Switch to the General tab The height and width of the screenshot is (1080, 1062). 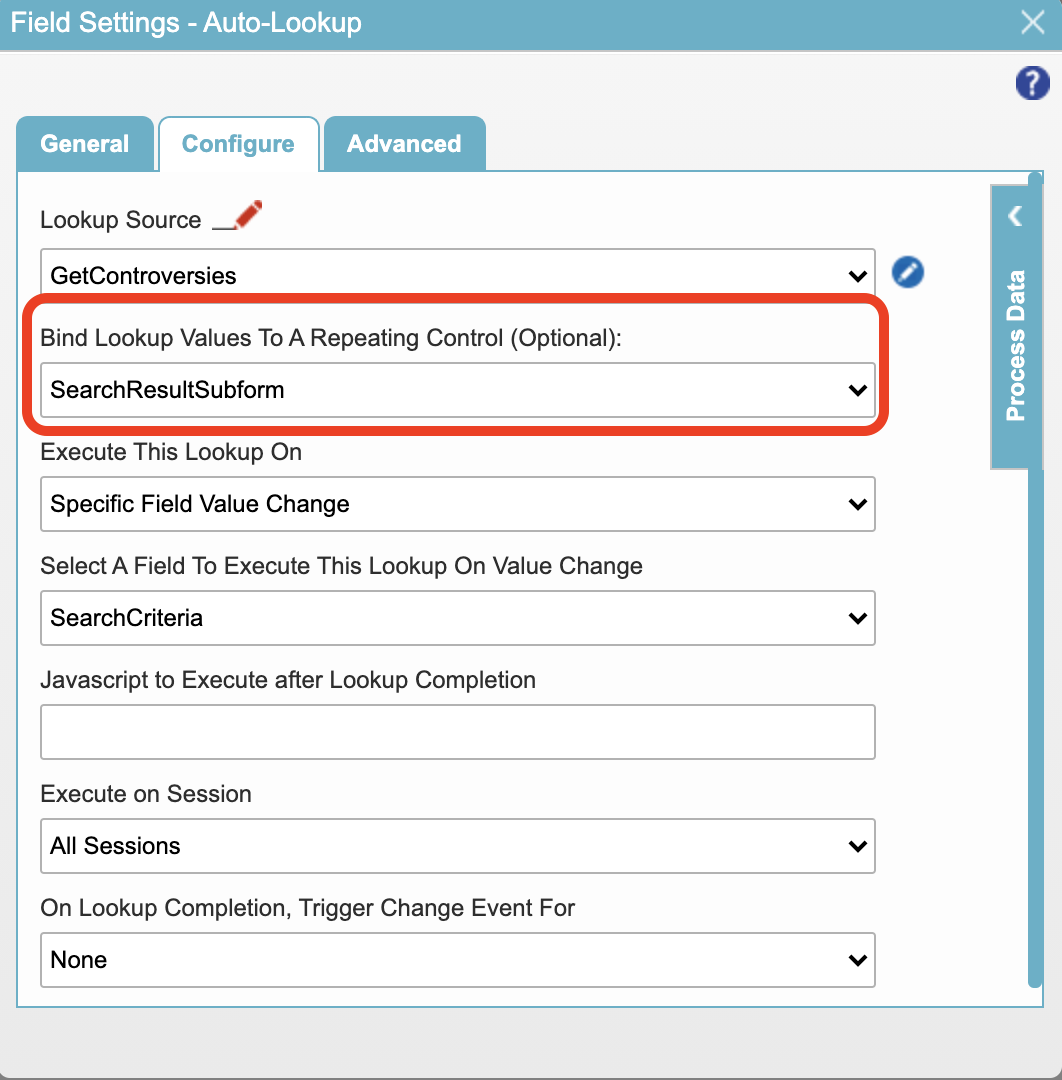(x=85, y=144)
